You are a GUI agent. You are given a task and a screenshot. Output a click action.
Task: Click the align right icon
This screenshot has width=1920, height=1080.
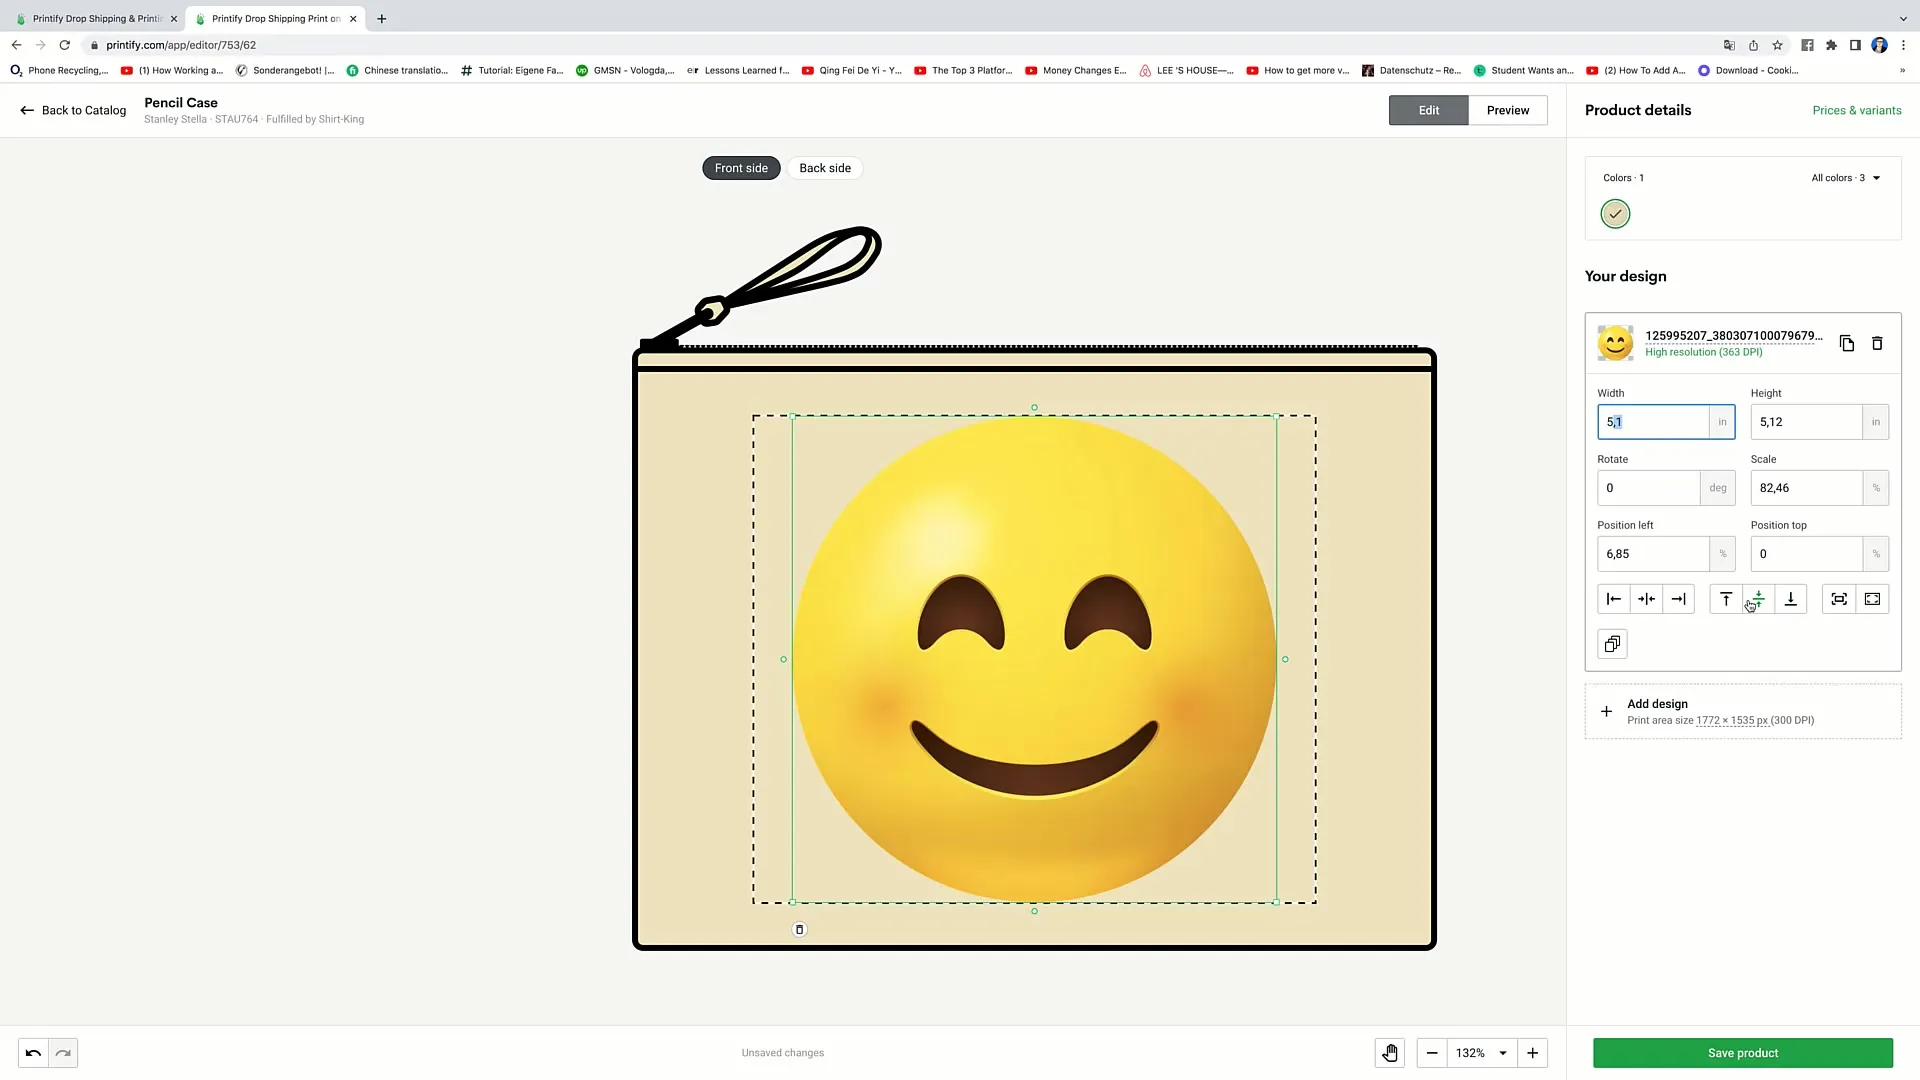1679,599
